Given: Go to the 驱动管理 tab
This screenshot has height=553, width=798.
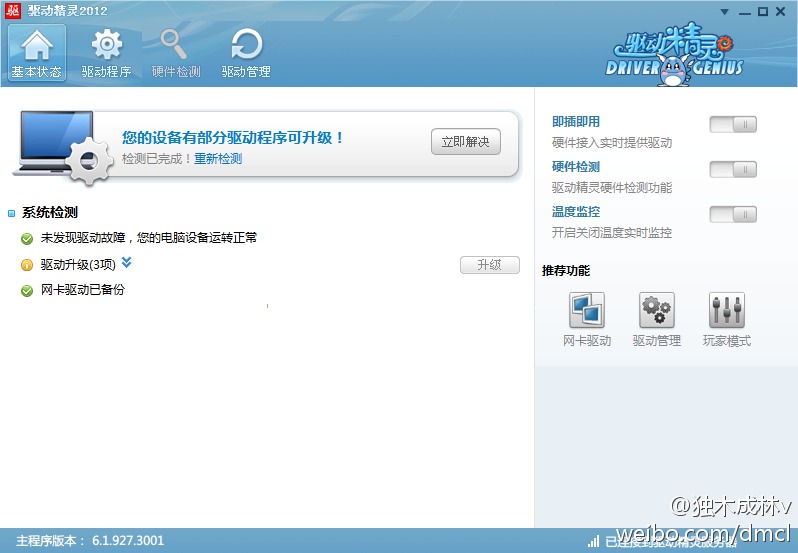Looking at the screenshot, I should [x=246, y=52].
